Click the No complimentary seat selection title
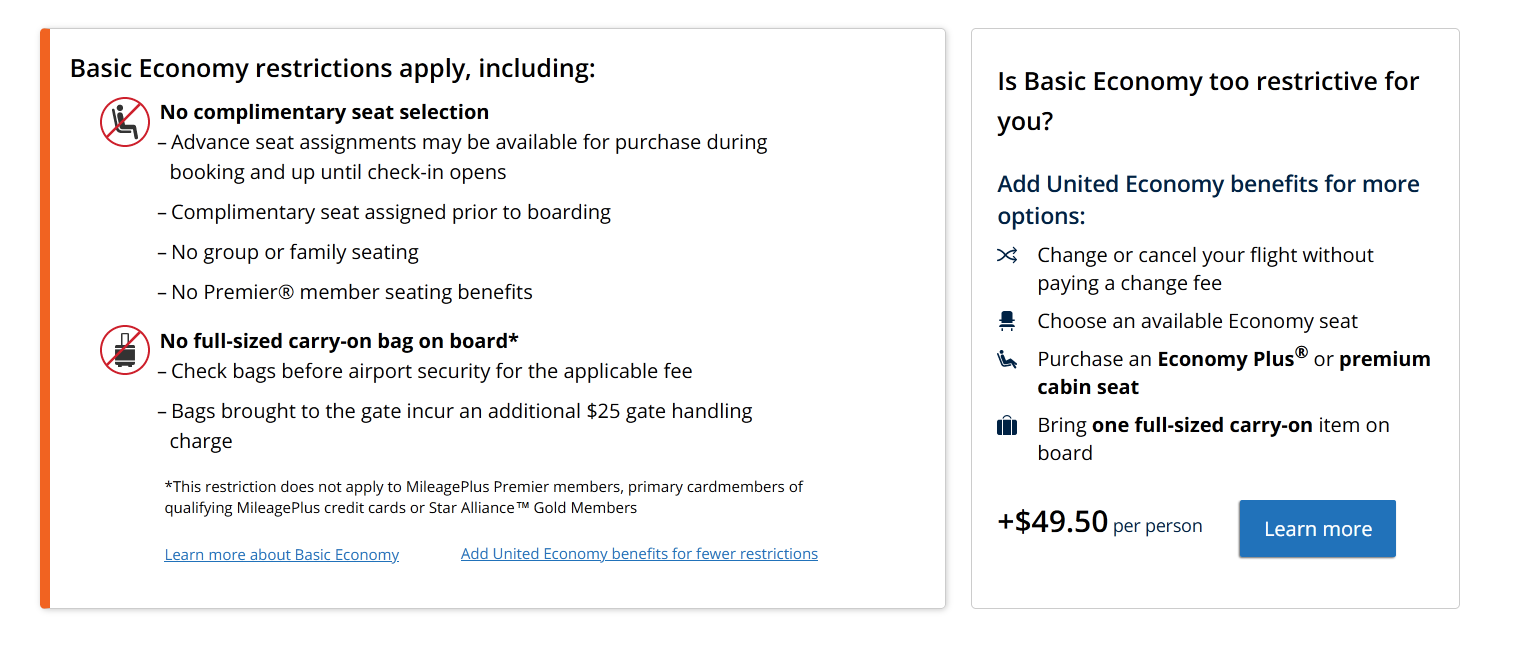The height and width of the screenshot is (647, 1515). coord(324,112)
